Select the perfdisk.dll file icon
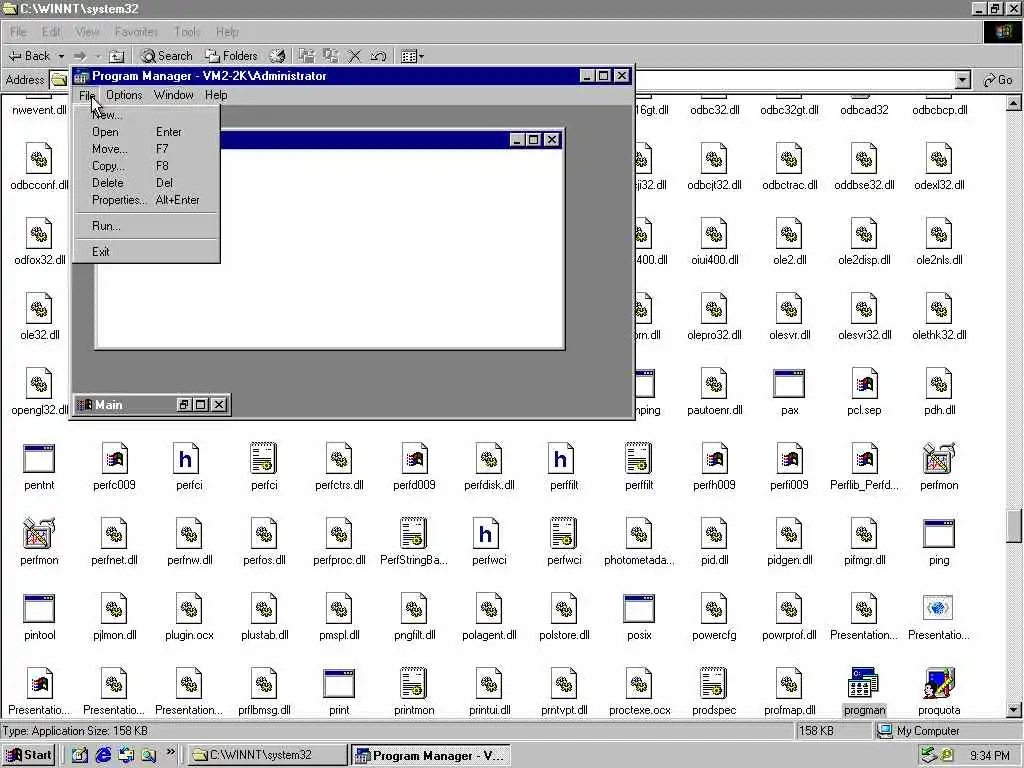This screenshot has height=768, width=1024. (x=488, y=458)
